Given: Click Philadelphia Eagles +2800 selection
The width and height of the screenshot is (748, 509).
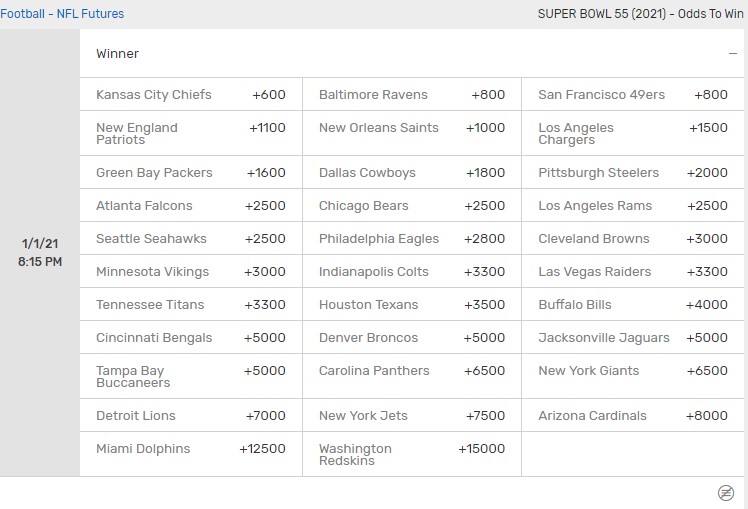Looking at the screenshot, I should 412,239.
